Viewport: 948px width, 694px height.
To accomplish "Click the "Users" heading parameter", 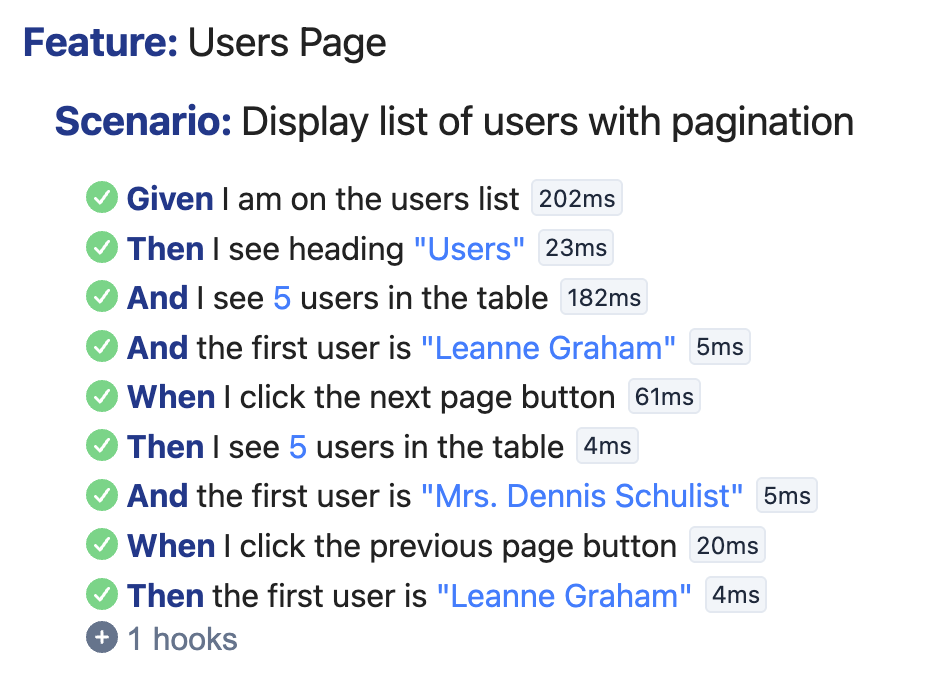I will coord(469,248).
